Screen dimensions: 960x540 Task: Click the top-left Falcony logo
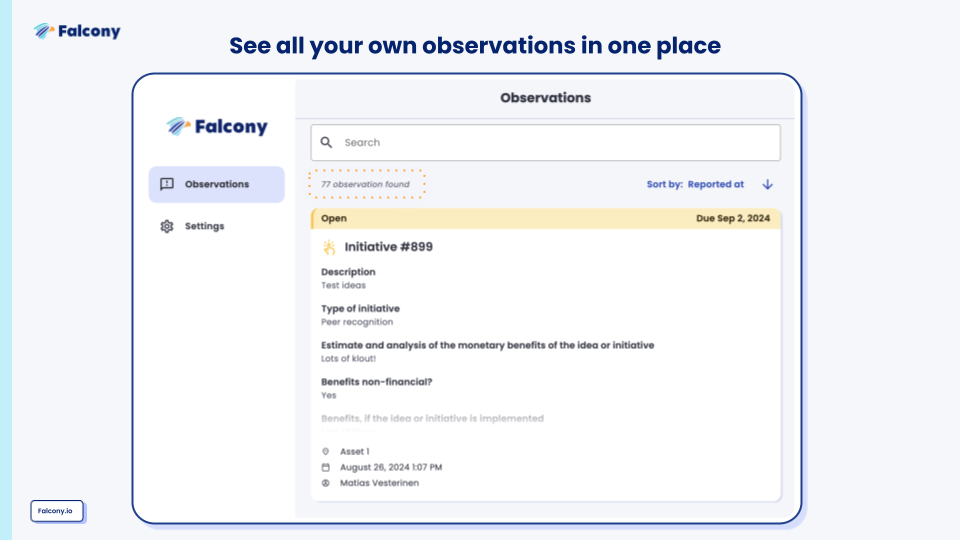tap(77, 31)
